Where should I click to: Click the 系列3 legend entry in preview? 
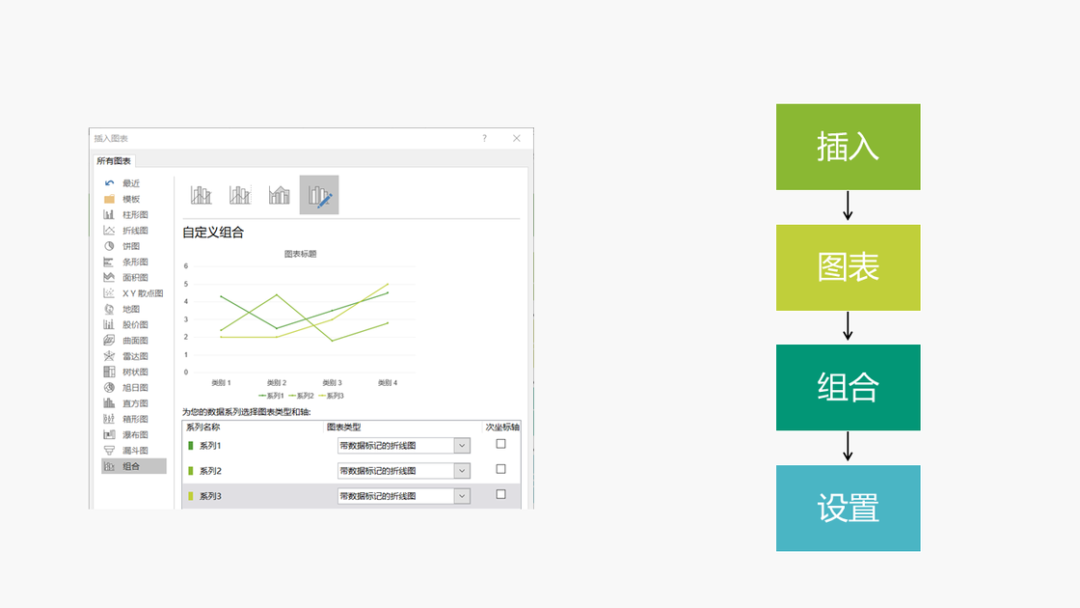331,396
